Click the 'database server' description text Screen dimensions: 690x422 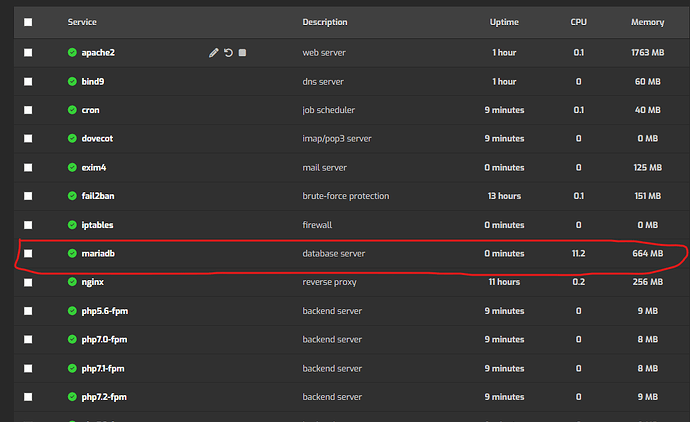(x=334, y=253)
